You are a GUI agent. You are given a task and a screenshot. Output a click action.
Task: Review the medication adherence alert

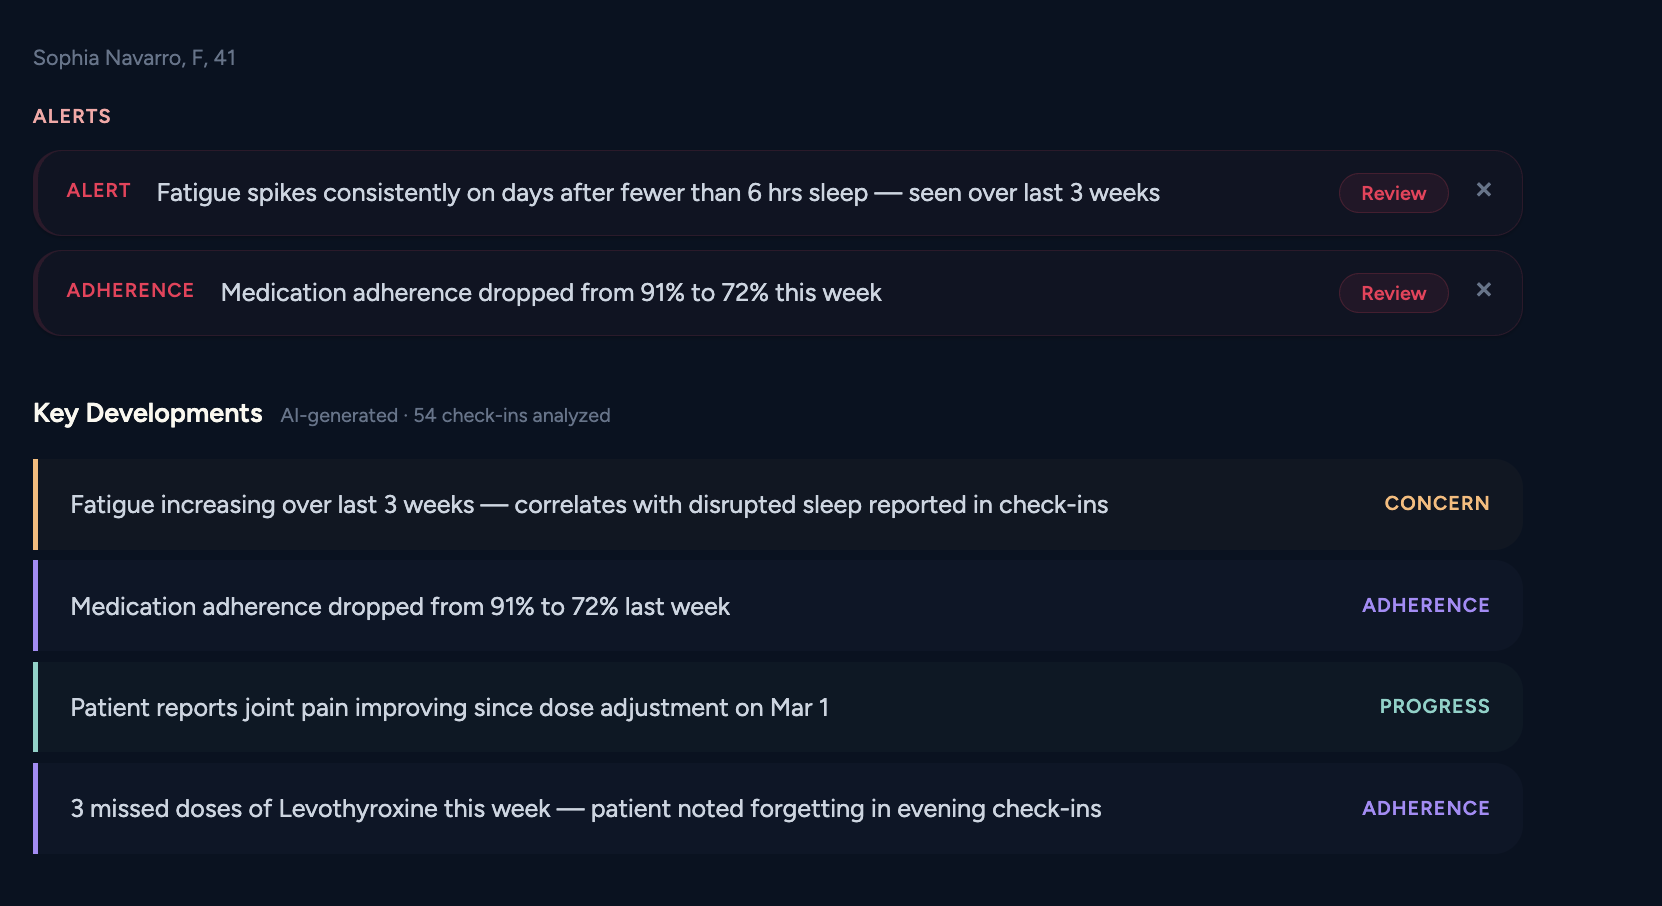pyautogui.click(x=1393, y=293)
